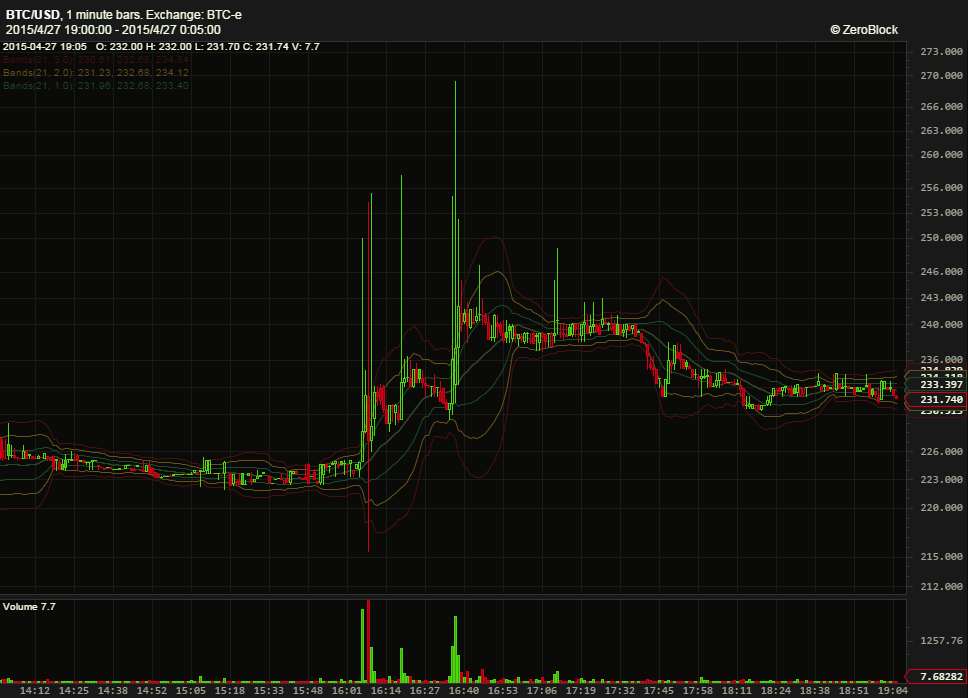Screen dimensions: 968x698
Task: Click the 17:06 time axis label
Action: coord(541,691)
